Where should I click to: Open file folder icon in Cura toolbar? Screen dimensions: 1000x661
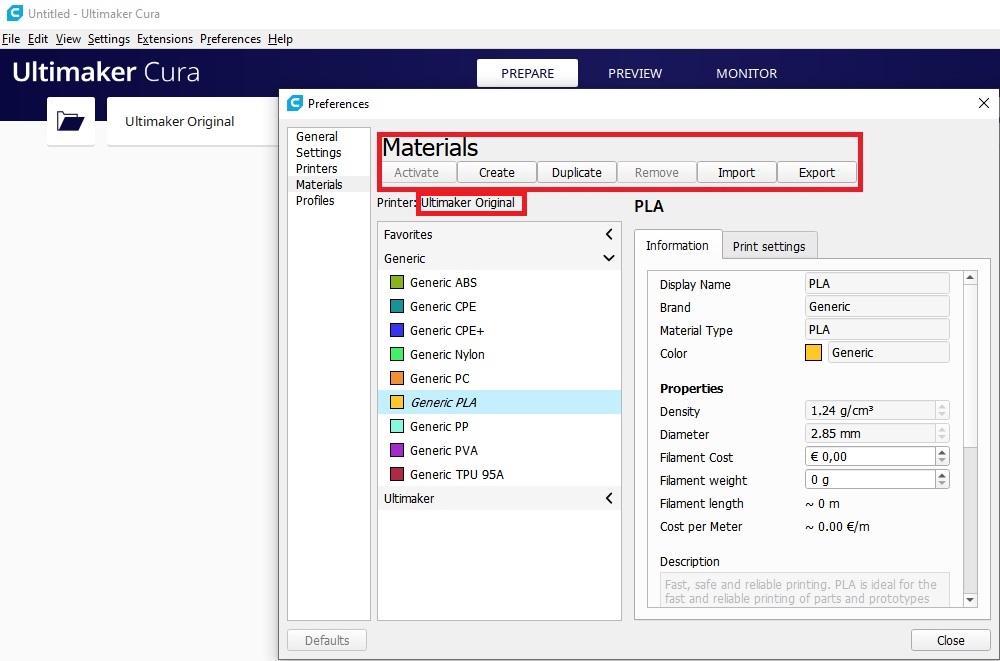click(x=71, y=121)
